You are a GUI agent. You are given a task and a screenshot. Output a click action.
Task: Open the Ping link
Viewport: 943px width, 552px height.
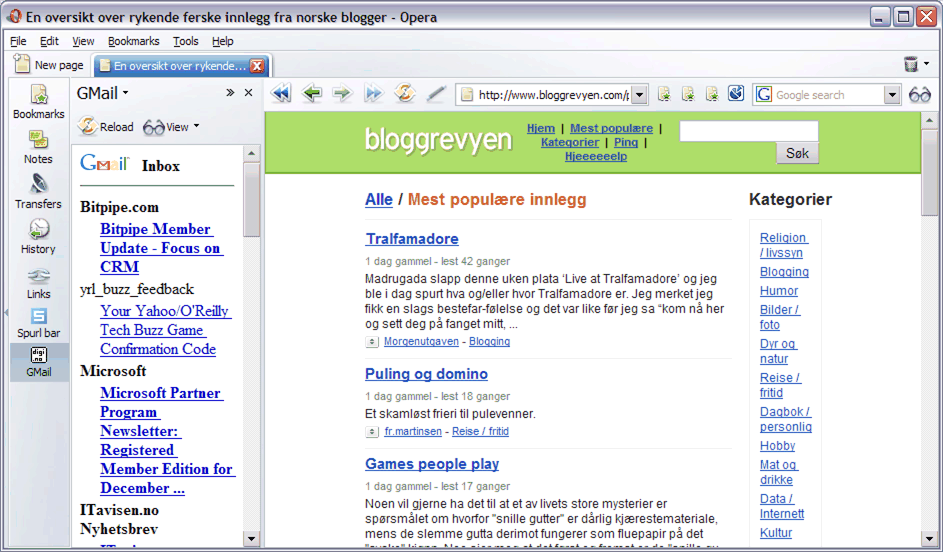[625, 143]
